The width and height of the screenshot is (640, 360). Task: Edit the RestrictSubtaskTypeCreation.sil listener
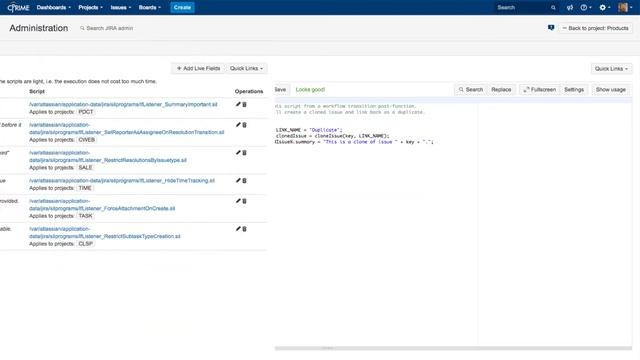pyautogui.click(x=238, y=229)
